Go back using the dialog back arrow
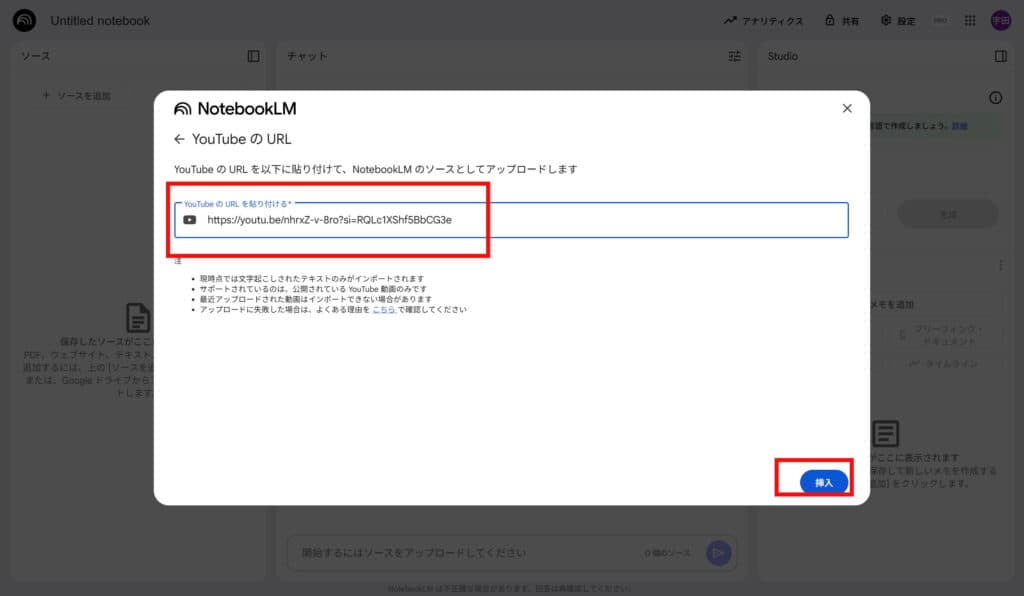Image resolution: width=1024 pixels, height=596 pixels. [180, 139]
